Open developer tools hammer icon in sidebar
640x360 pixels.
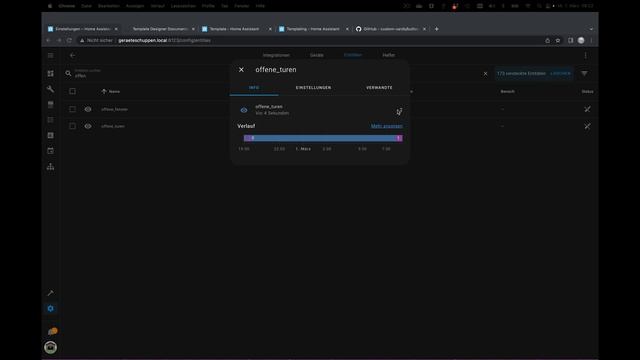(x=51, y=293)
